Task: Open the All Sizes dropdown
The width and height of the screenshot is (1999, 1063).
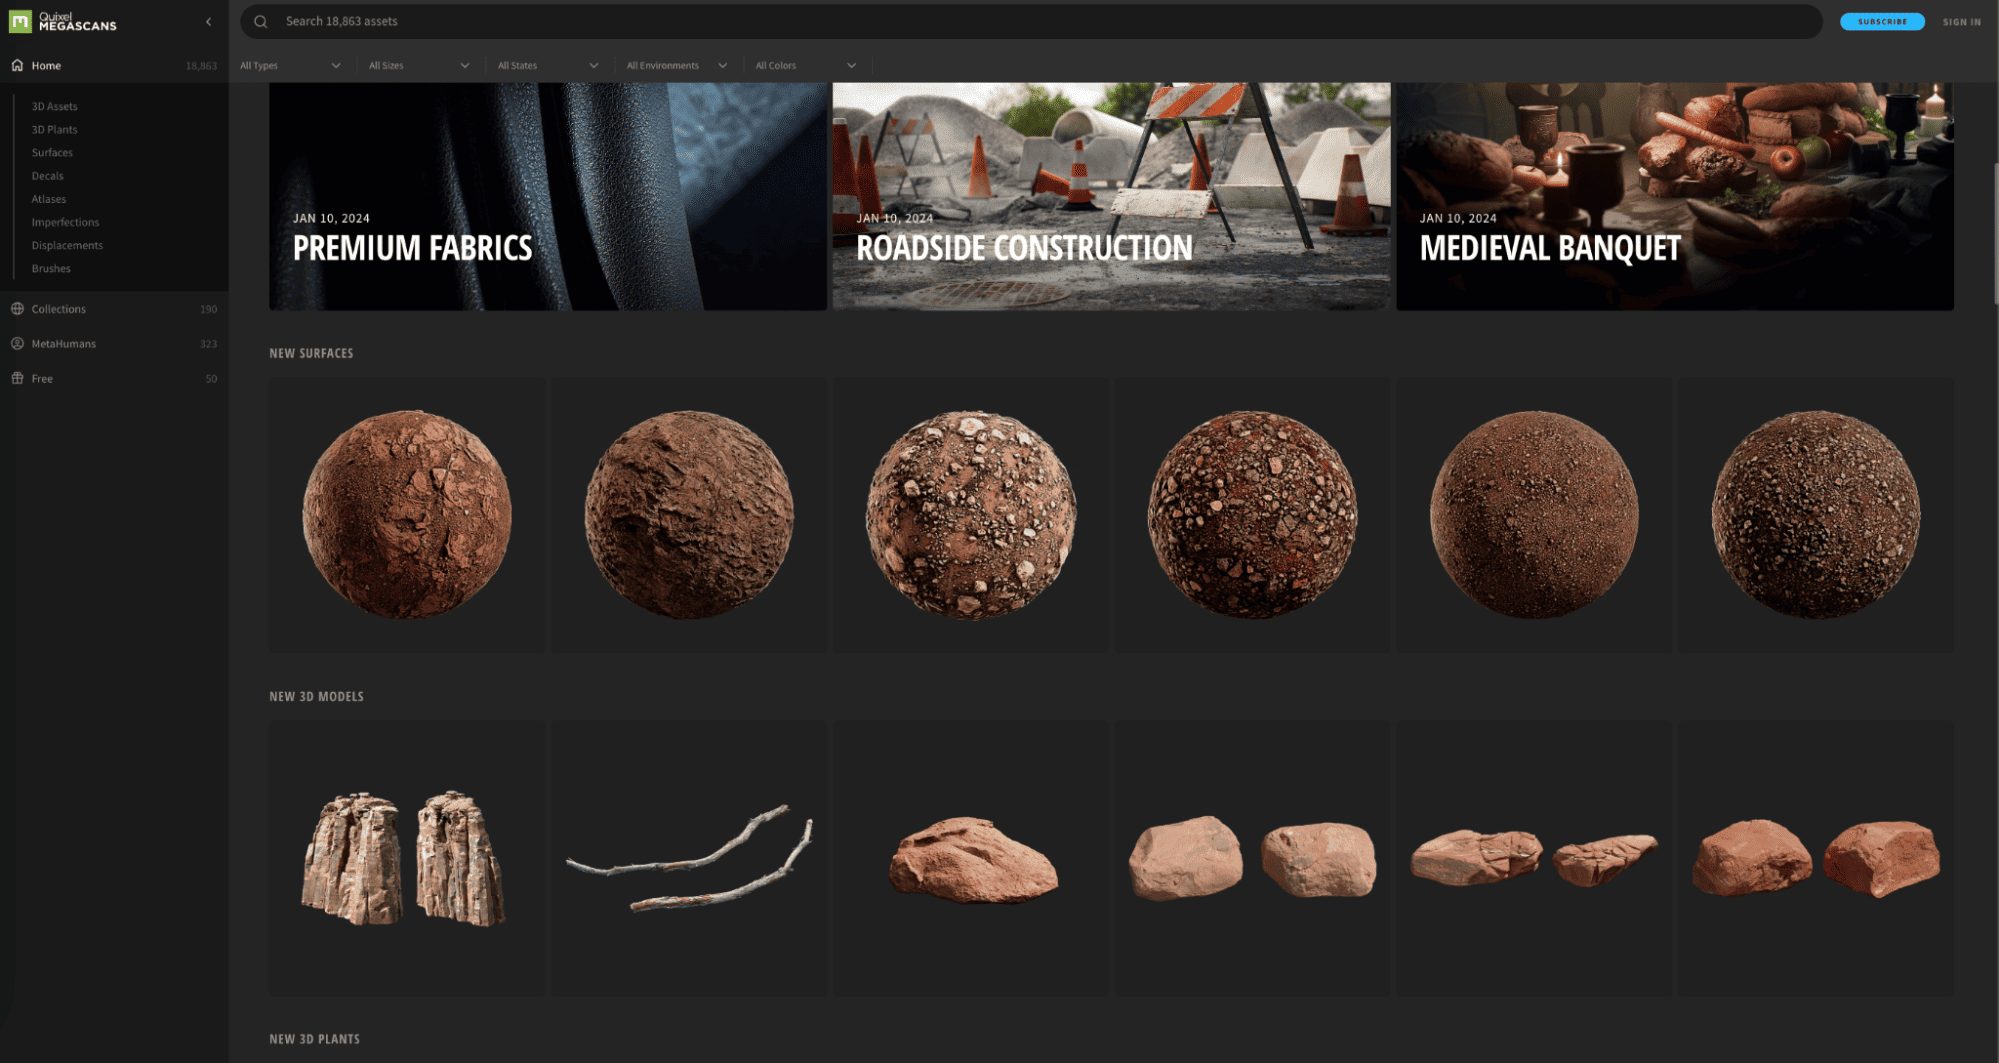Action: 419,65
